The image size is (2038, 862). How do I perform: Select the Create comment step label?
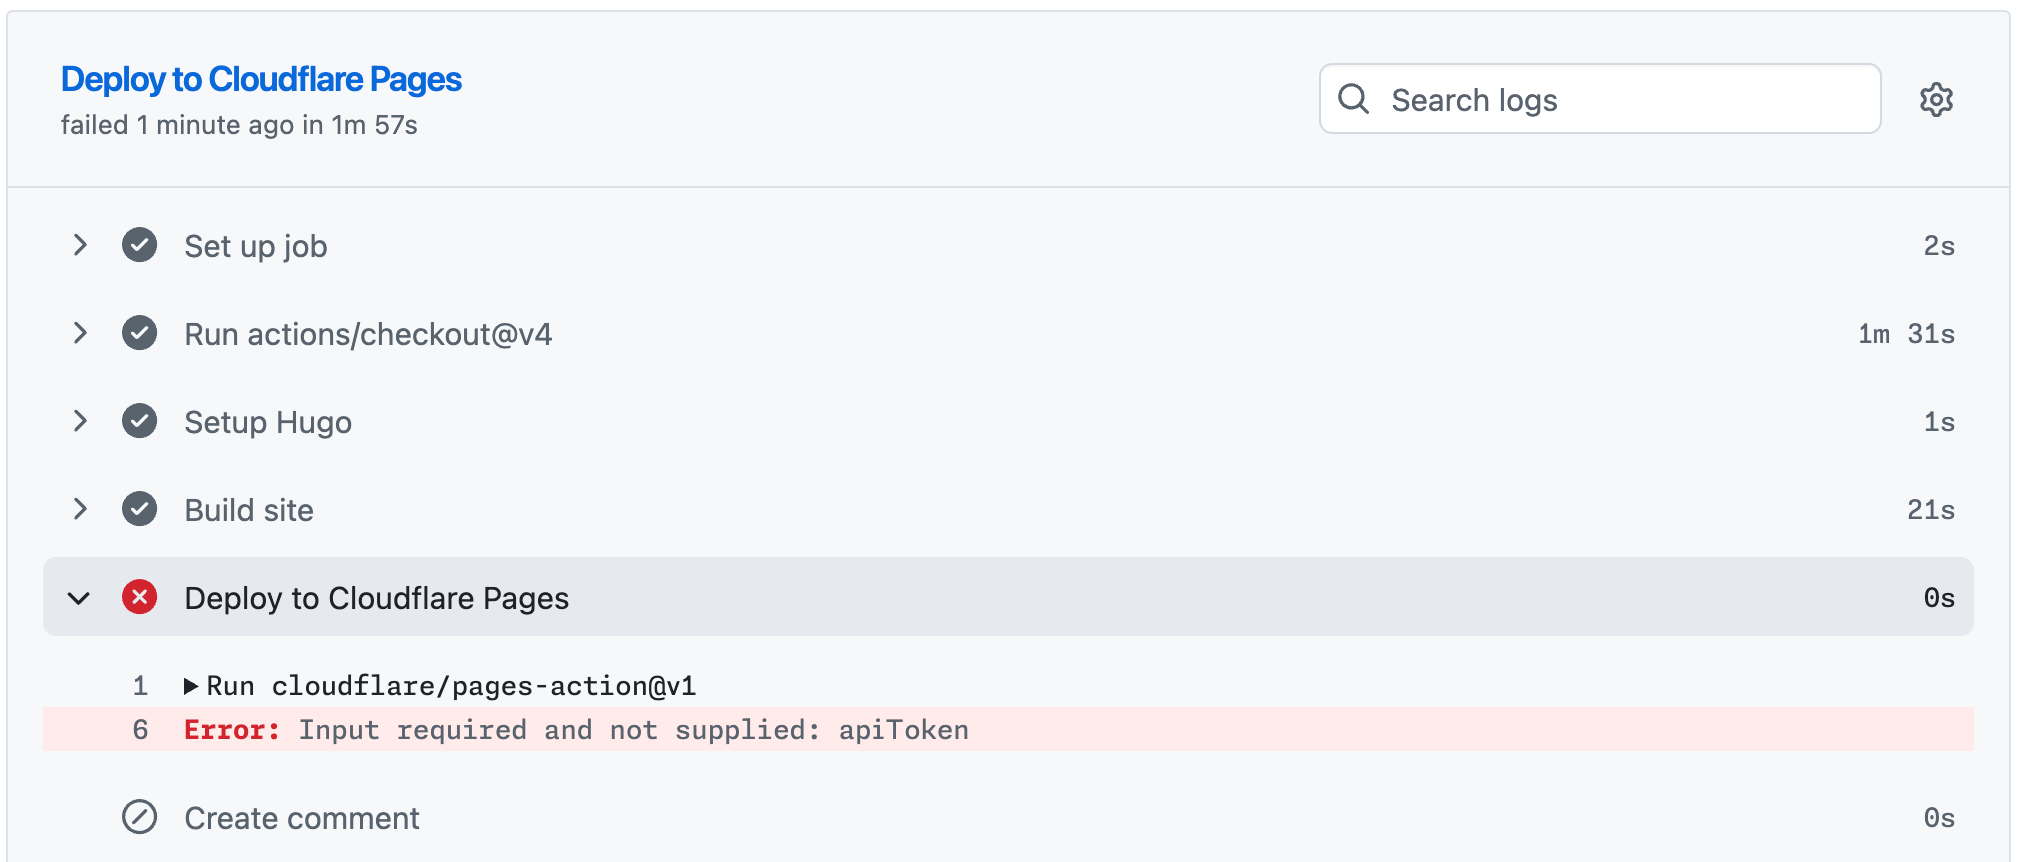[x=302, y=818]
